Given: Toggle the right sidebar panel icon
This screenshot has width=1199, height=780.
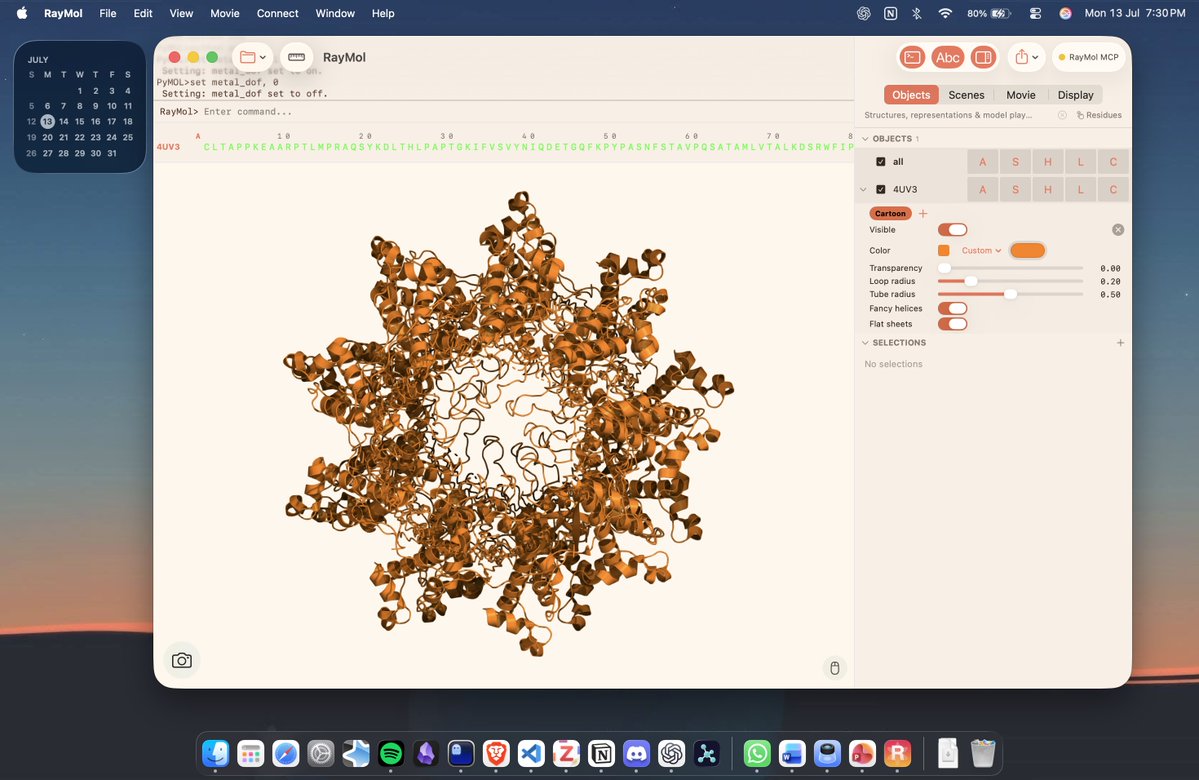Looking at the screenshot, I should coord(983,57).
